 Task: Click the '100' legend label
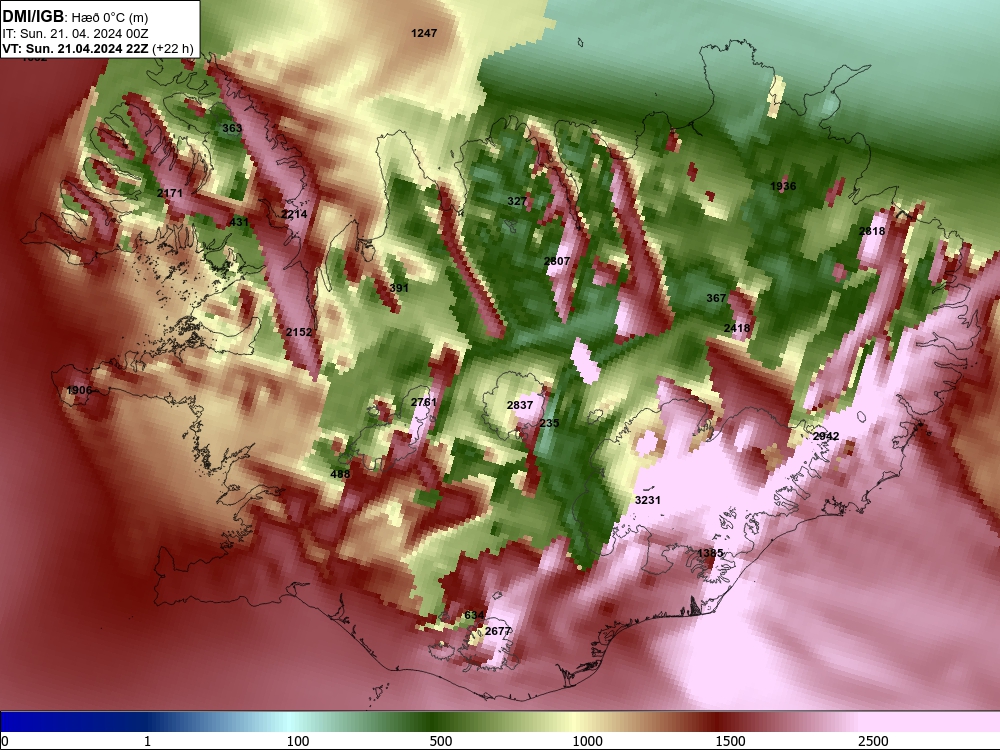(x=298, y=741)
